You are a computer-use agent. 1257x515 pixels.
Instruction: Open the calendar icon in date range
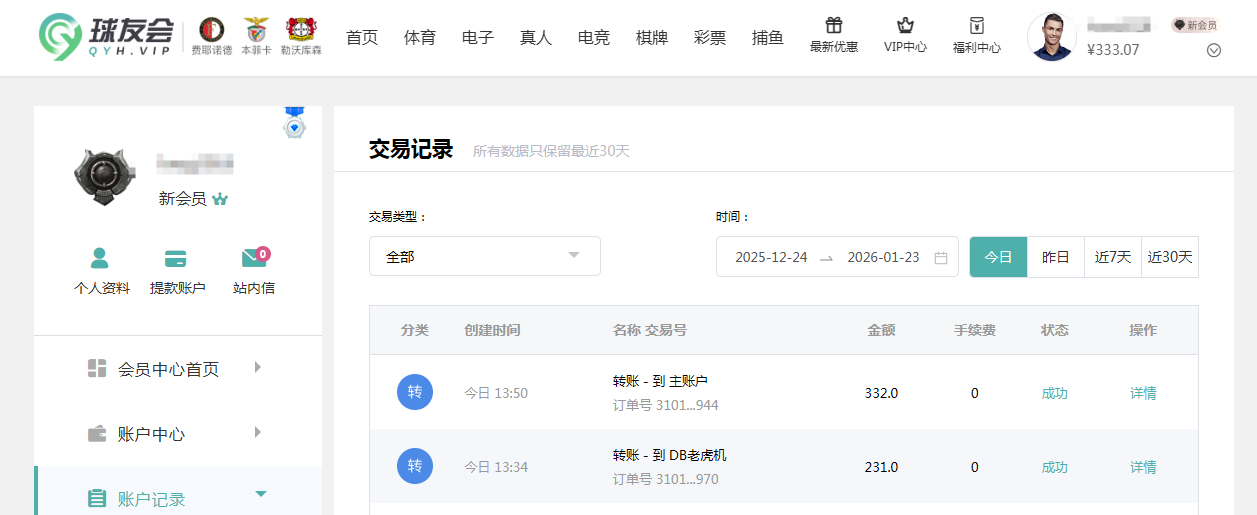point(941,257)
